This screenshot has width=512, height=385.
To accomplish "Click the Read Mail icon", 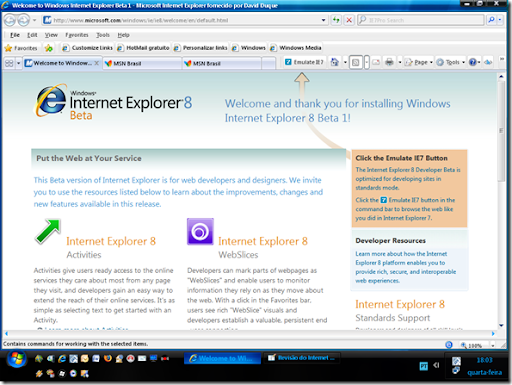I will point(376,62).
